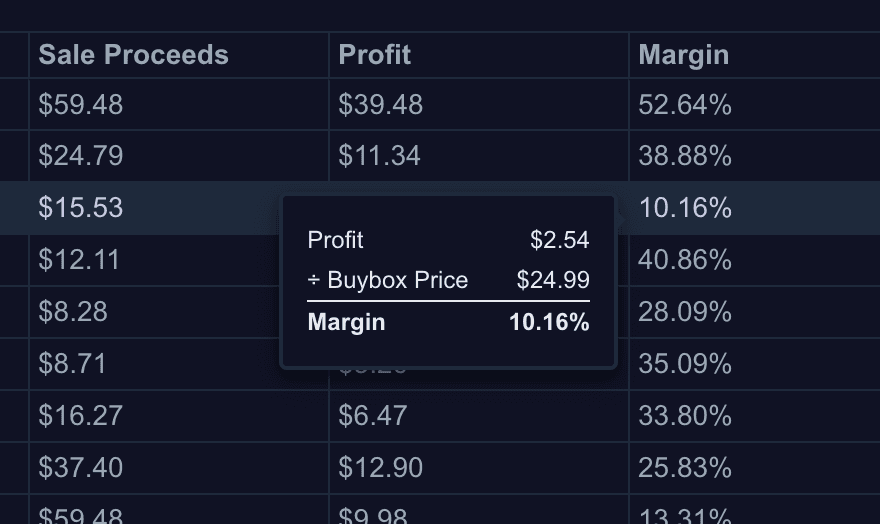Image resolution: width=880 pixels, height=524 pixels.
Task: Click the $6.47 profit value
Action: (373, 416)
